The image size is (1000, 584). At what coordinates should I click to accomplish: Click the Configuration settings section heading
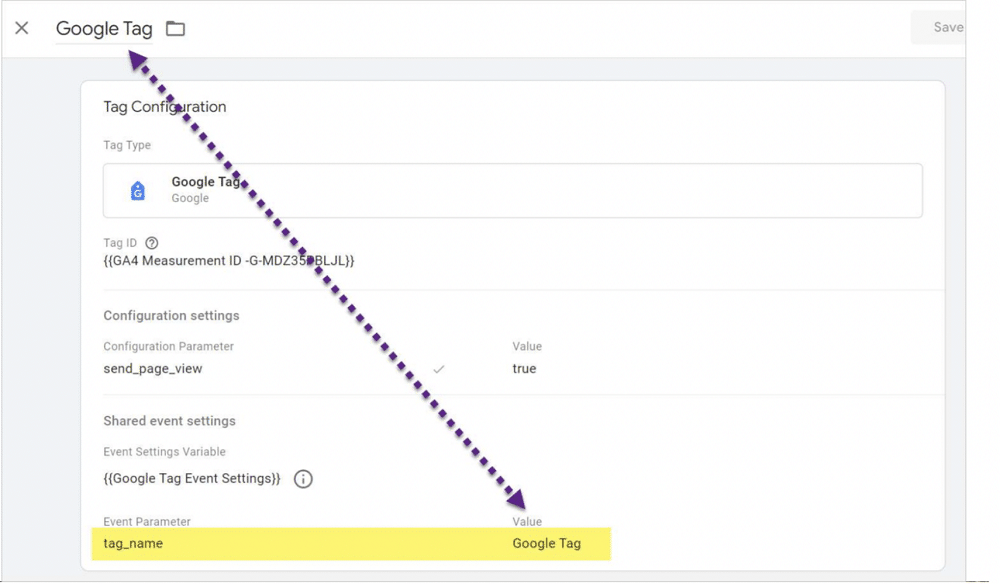[x=171, y=316]
